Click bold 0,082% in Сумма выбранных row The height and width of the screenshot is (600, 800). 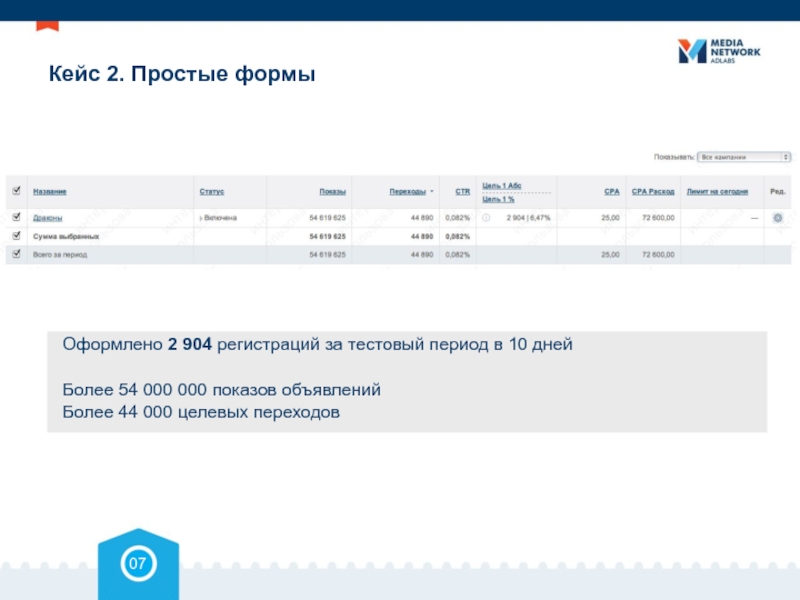458,236
